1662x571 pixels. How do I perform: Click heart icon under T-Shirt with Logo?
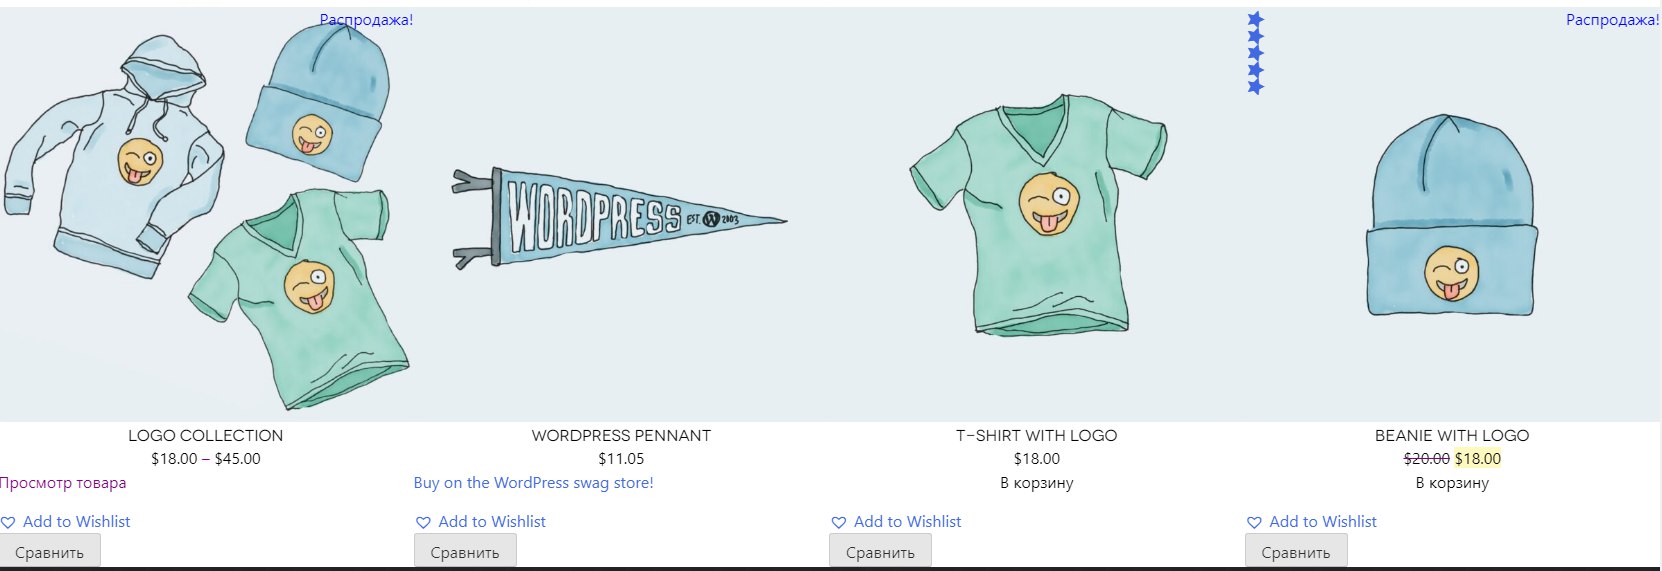tap(838, 522)
